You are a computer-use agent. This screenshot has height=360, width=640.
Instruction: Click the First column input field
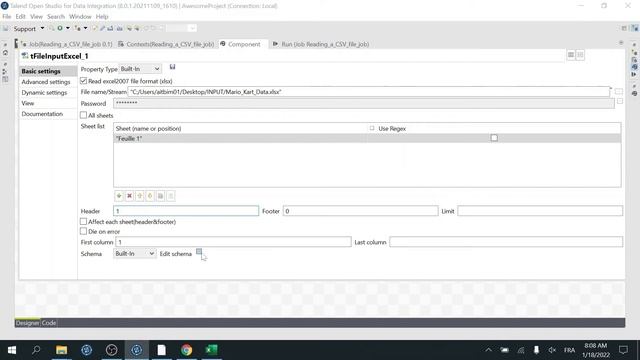click(x=233, y=242)
